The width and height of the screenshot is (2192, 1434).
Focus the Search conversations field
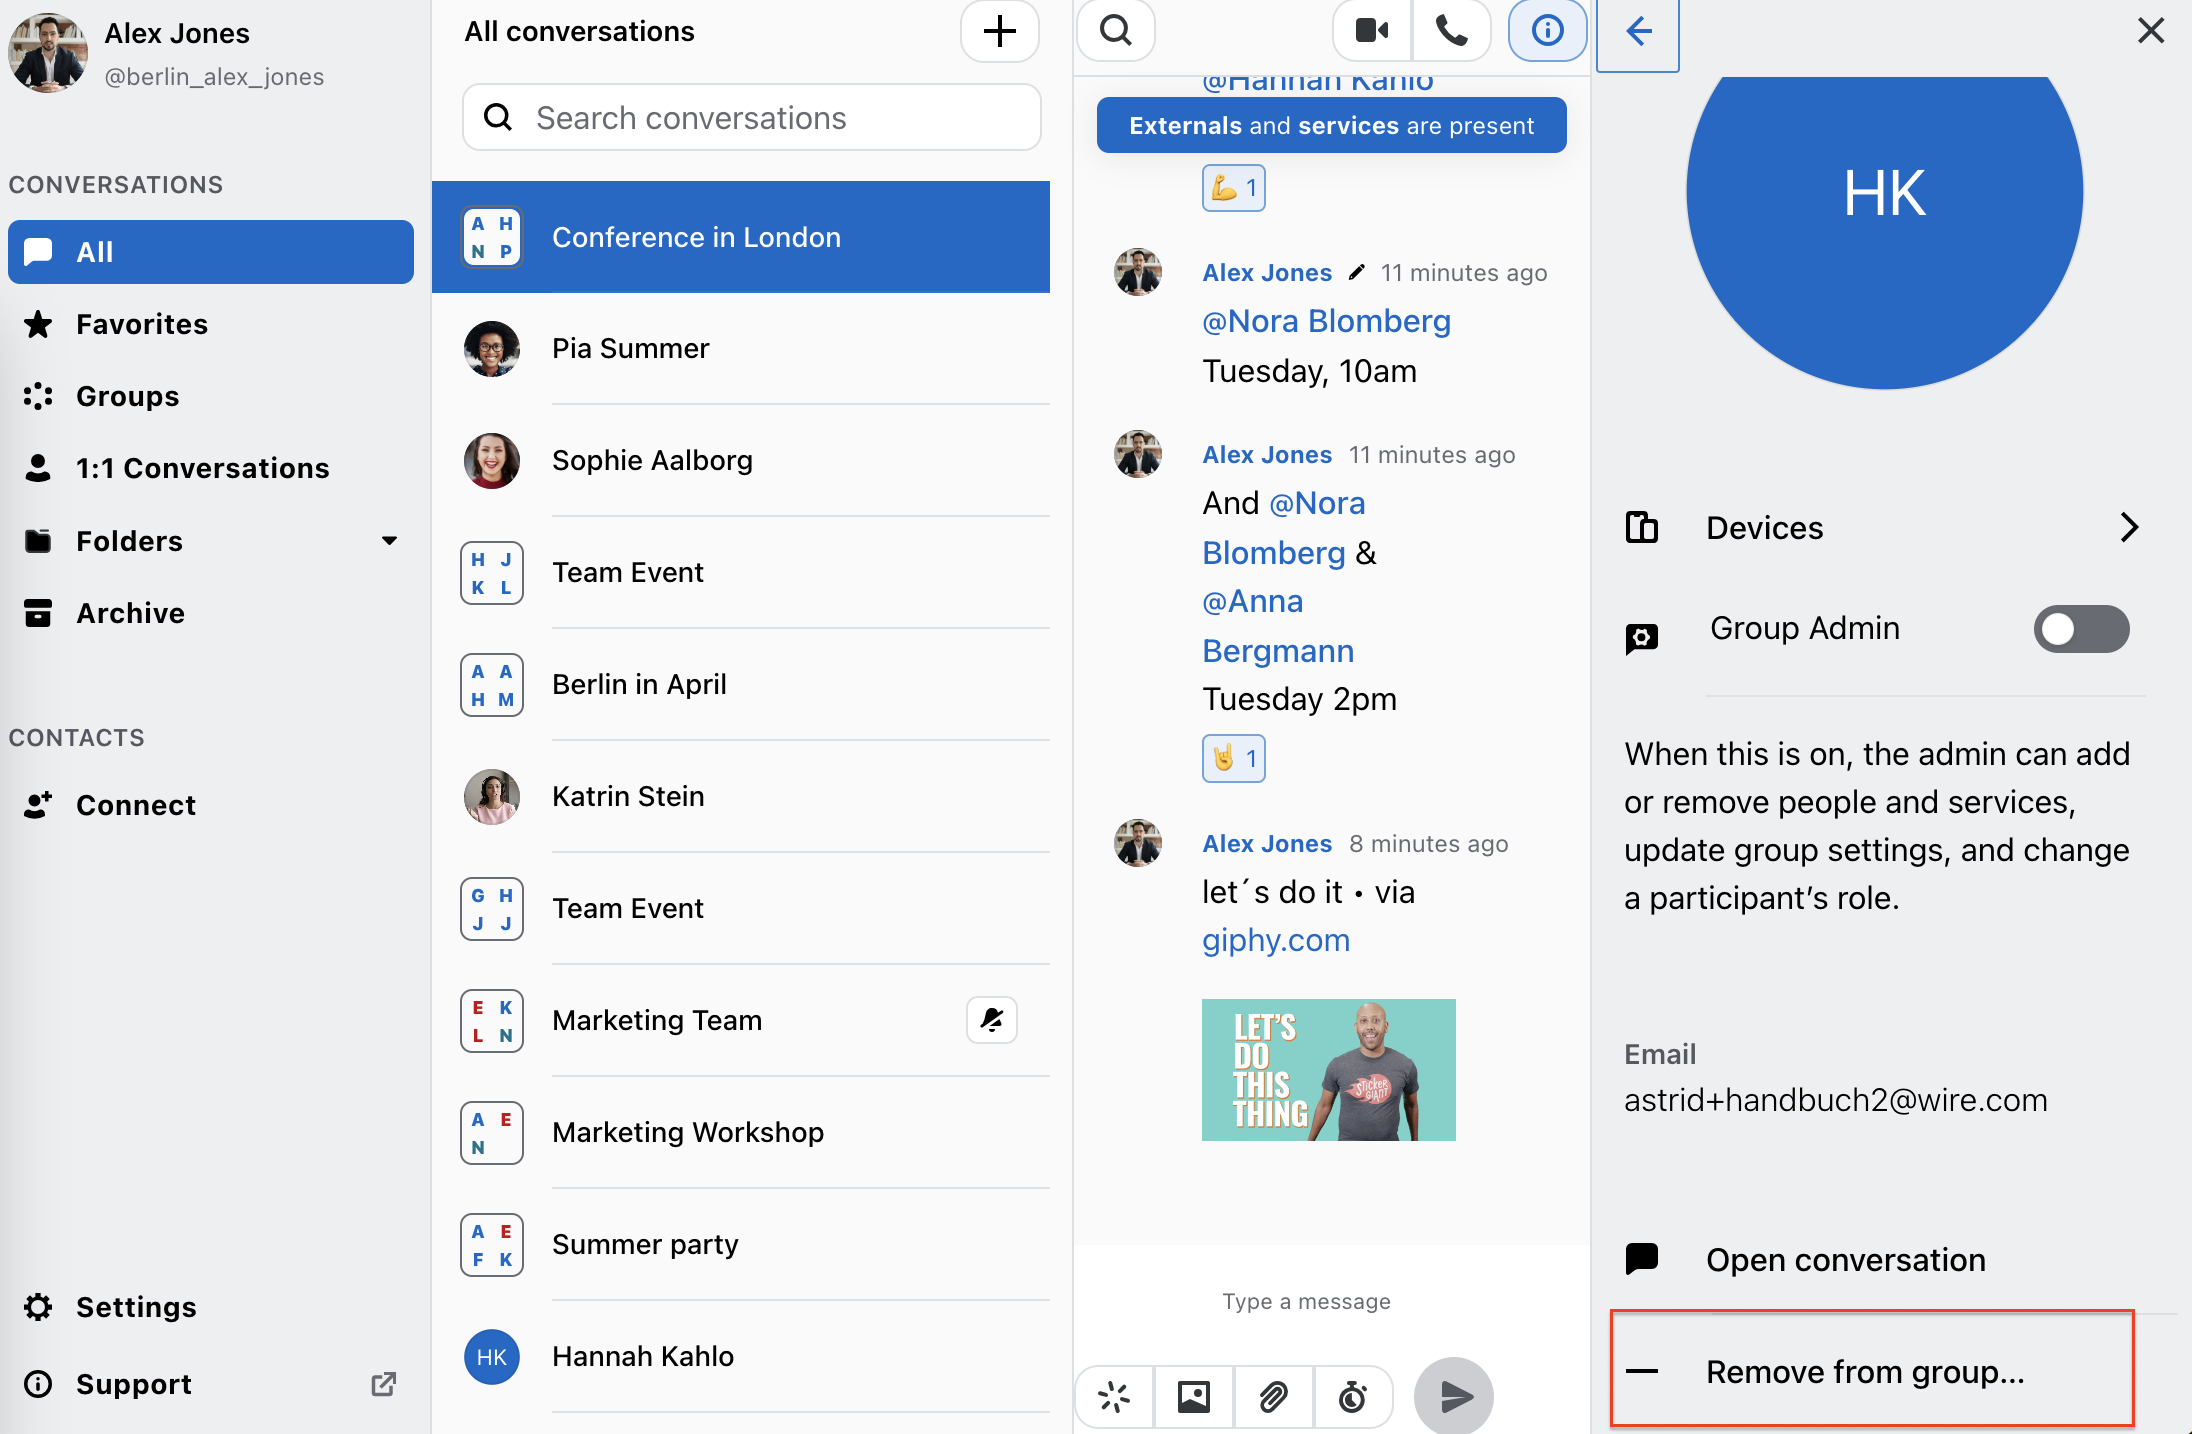coord(752,118)
